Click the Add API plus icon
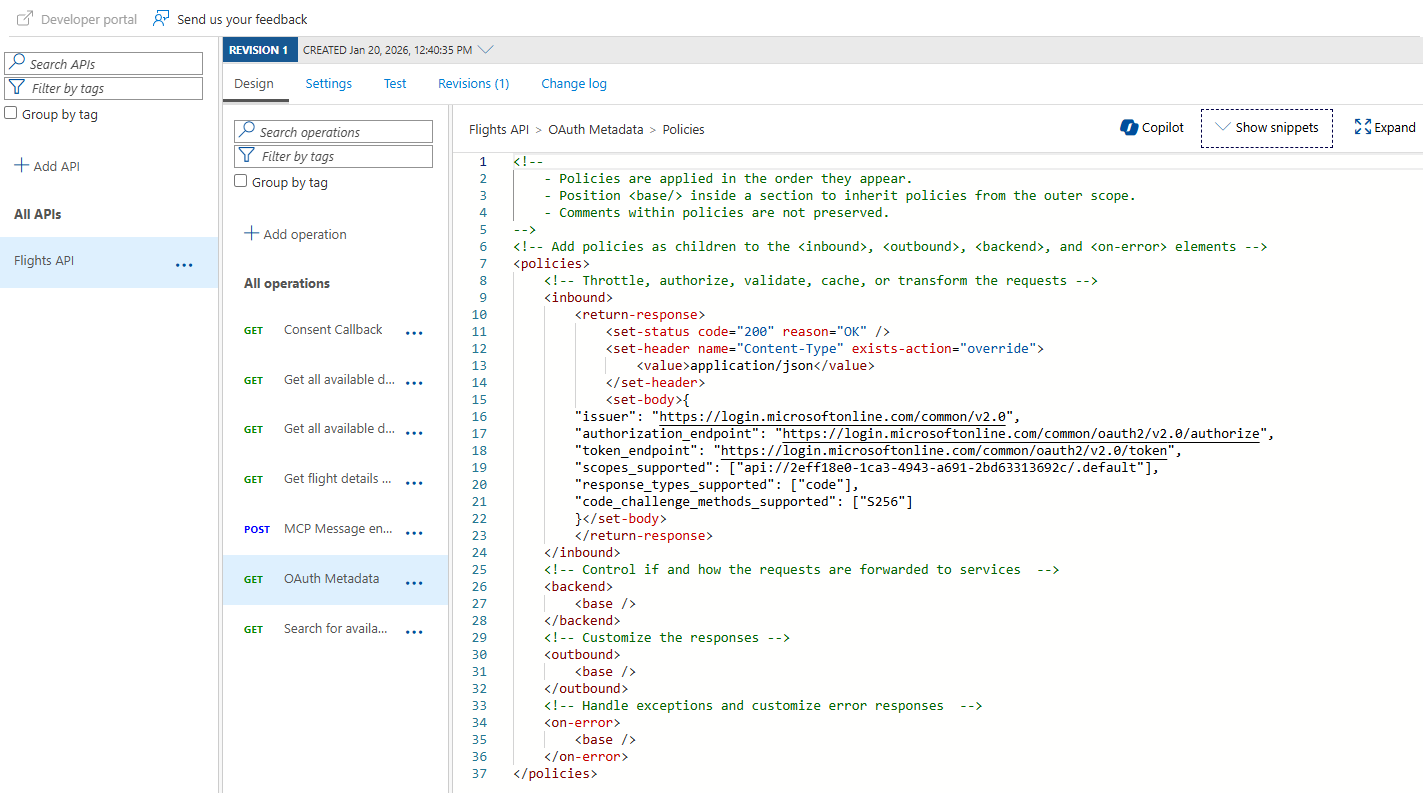Viewport: 1423px width, 793px height. [22, 166]
